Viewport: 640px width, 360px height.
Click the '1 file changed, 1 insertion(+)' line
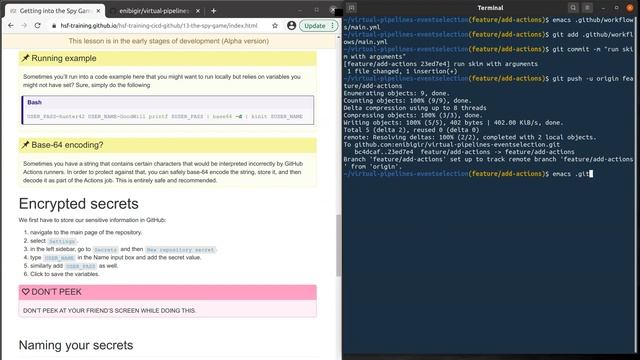coord(402,71)
